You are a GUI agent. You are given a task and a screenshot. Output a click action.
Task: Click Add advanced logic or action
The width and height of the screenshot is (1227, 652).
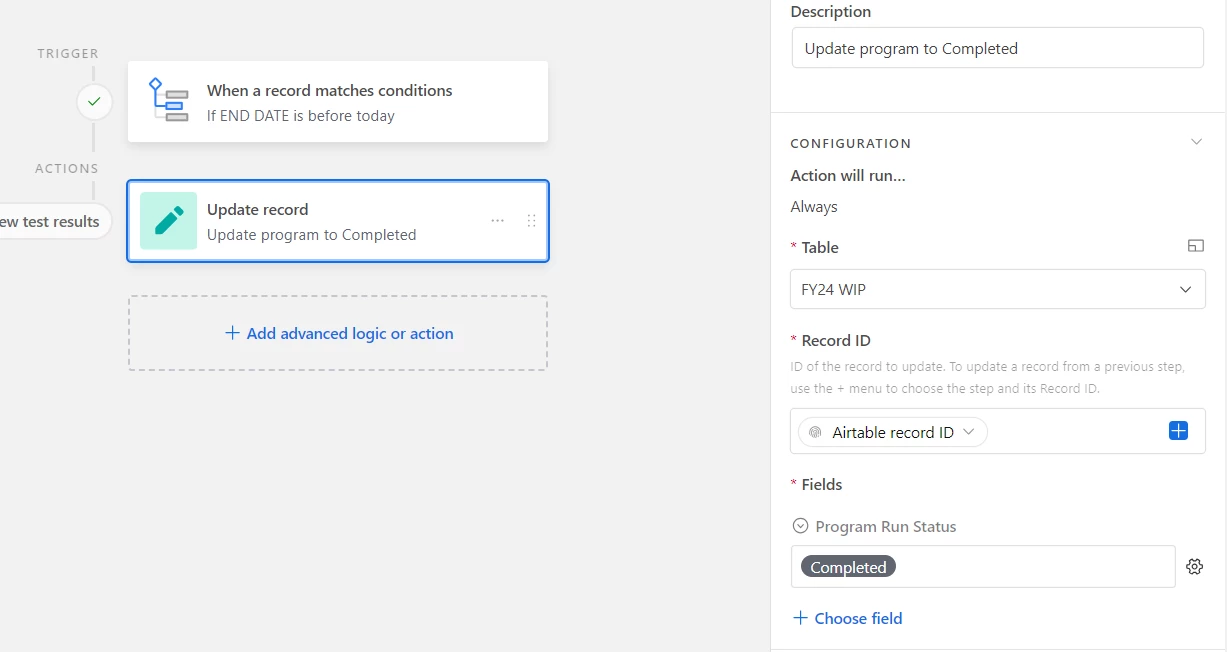click(x=338, y=333)
